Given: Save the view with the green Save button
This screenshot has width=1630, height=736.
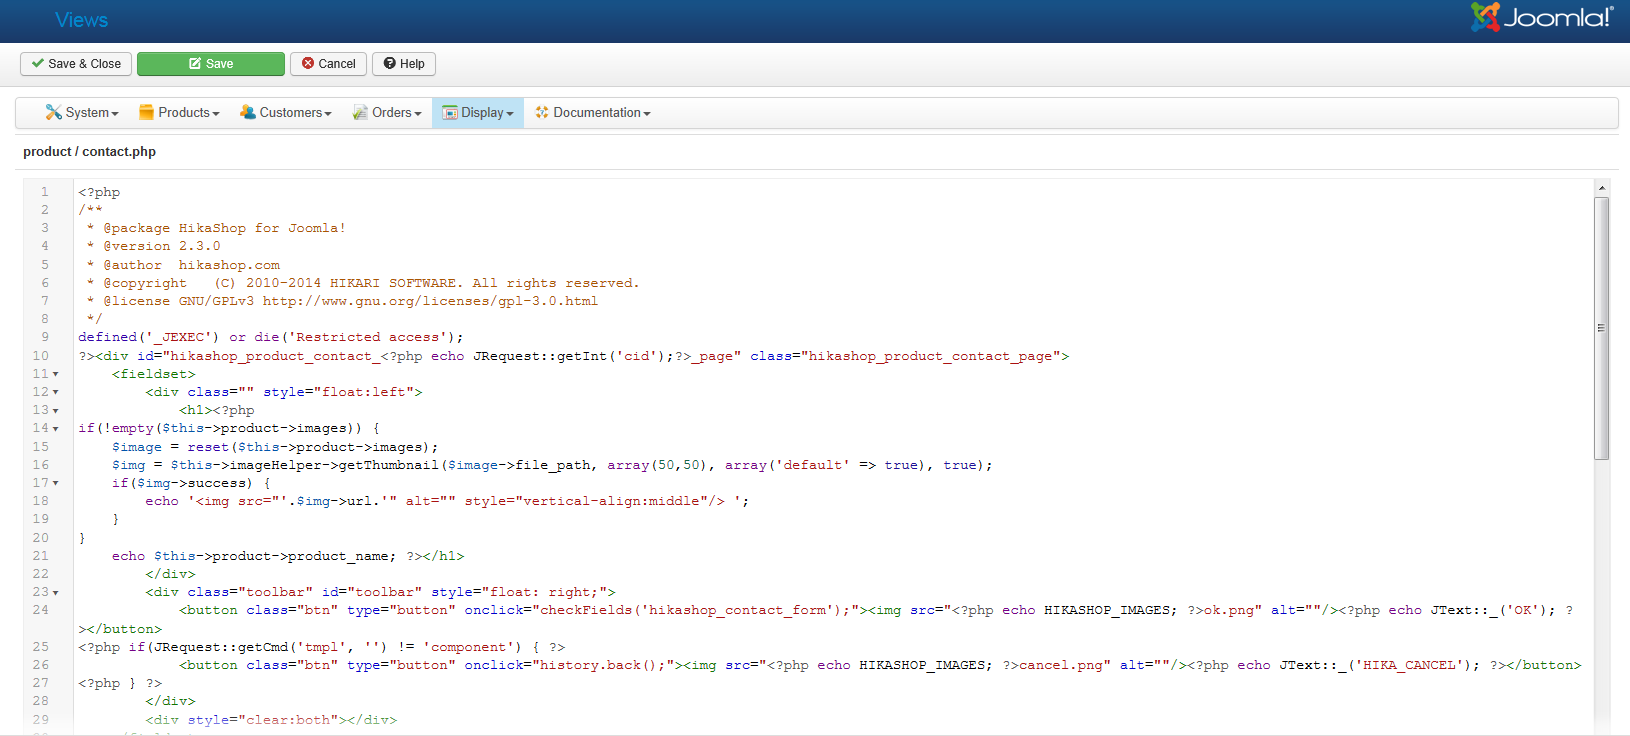Looking at the screenshot, I should pyautogui.click(x=211, y=64).
